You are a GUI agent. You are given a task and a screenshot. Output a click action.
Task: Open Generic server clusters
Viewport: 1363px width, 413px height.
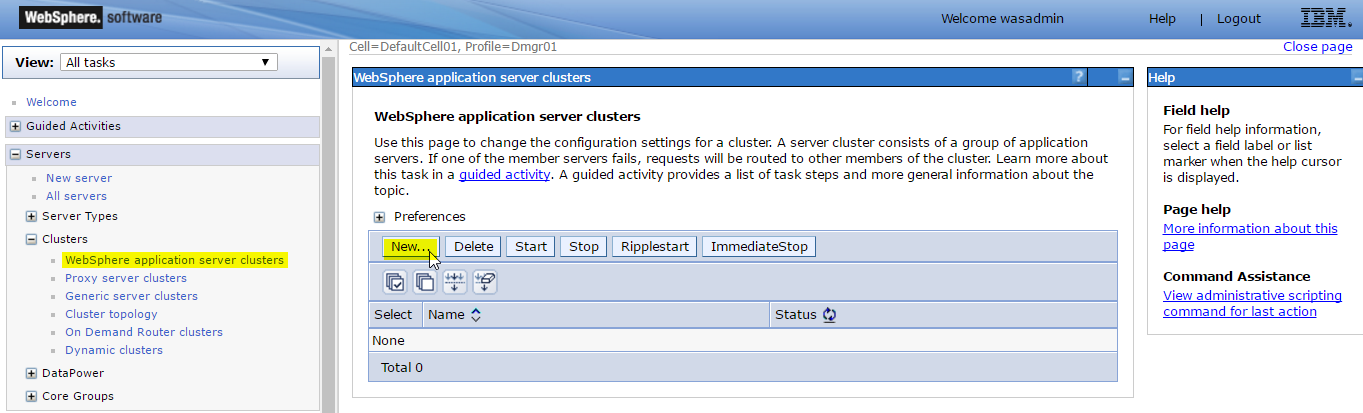coord(131,296)
